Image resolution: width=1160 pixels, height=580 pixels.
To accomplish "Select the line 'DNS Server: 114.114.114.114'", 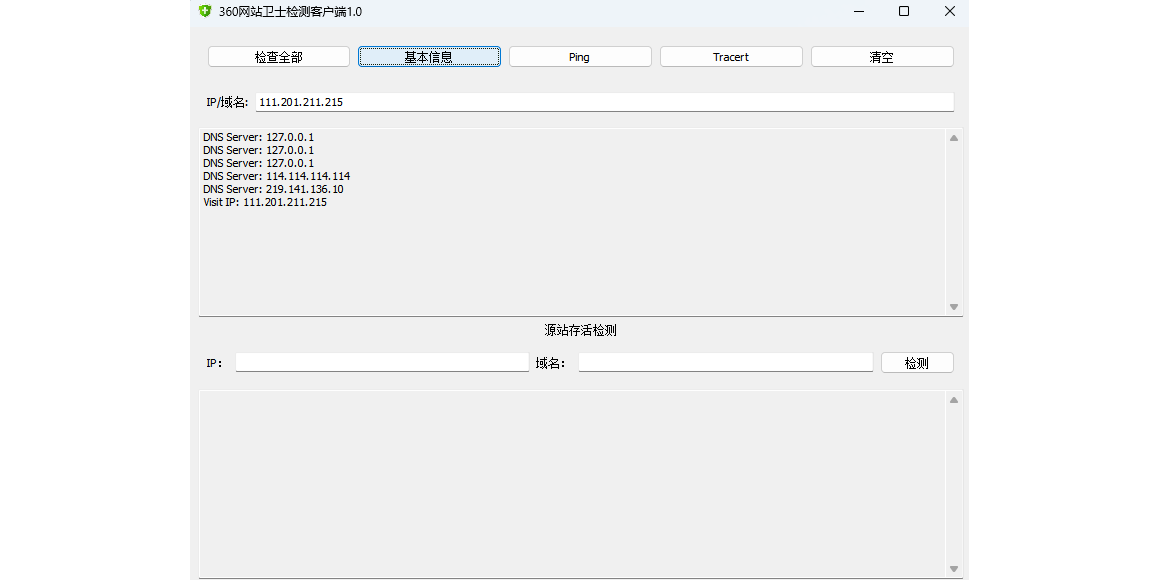I will 277,176.
